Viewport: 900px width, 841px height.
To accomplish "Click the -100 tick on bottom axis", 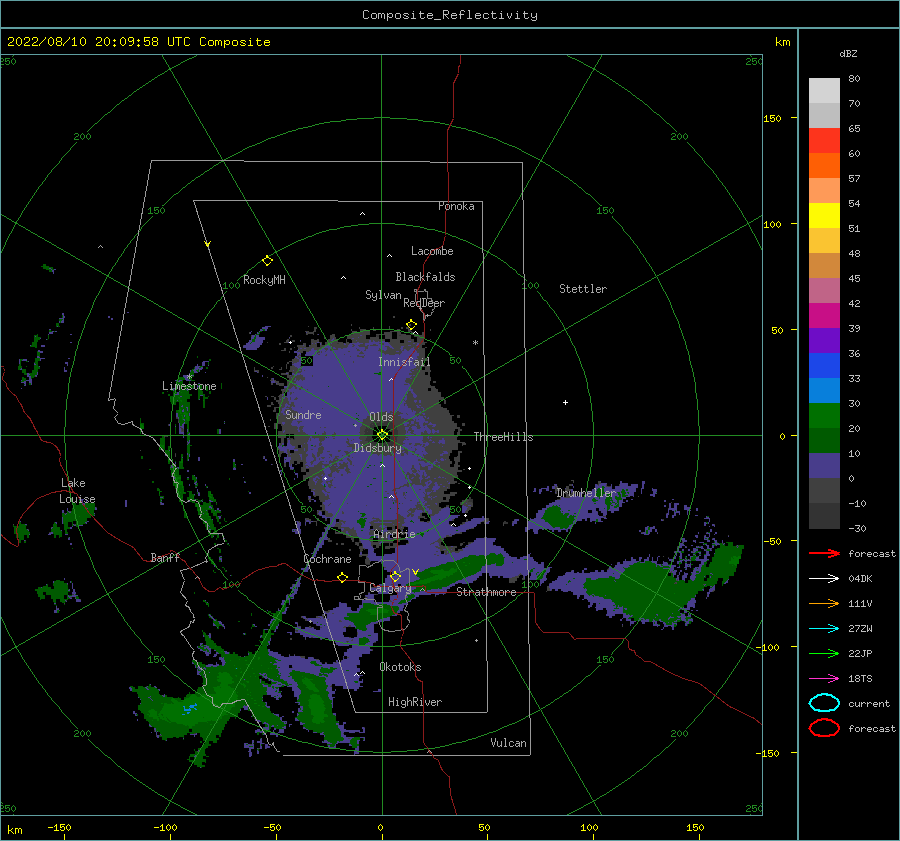I will point(165,828).
